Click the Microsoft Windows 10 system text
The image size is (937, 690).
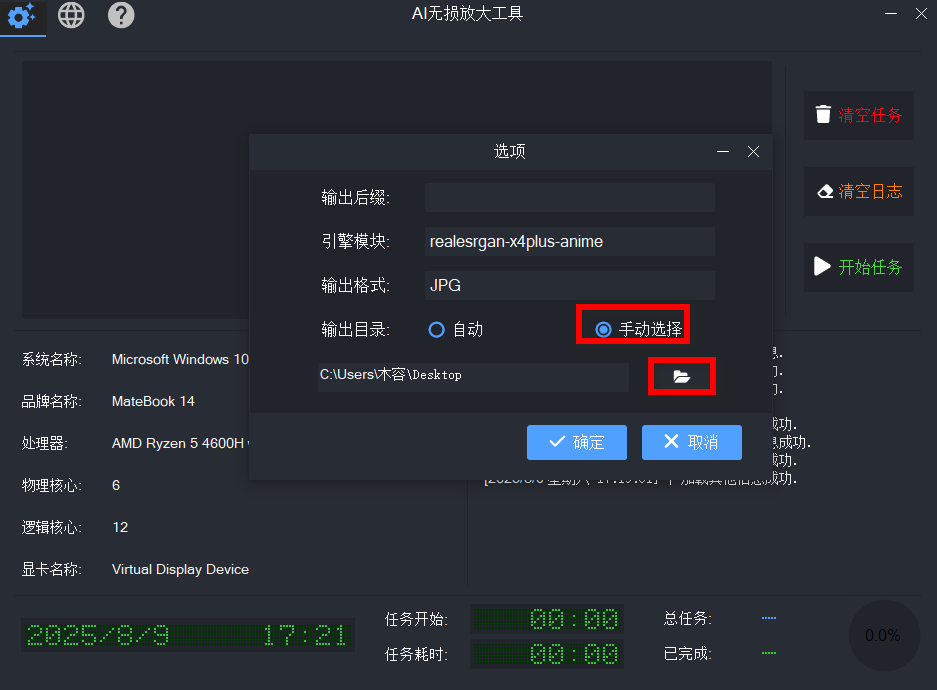click(180, 360)
